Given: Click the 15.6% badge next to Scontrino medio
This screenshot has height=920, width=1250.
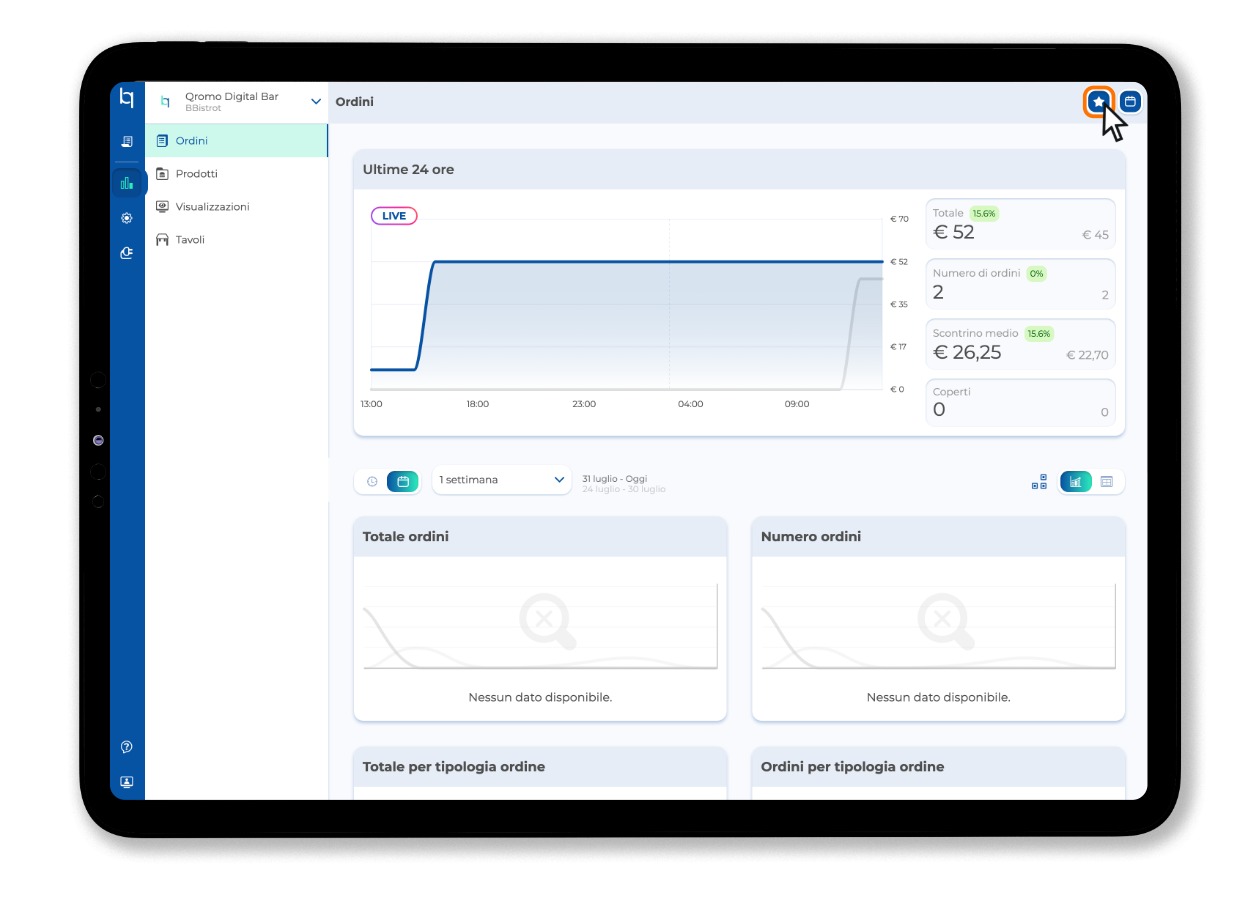Looking at the screenshot, I should tap(1040, 333).
